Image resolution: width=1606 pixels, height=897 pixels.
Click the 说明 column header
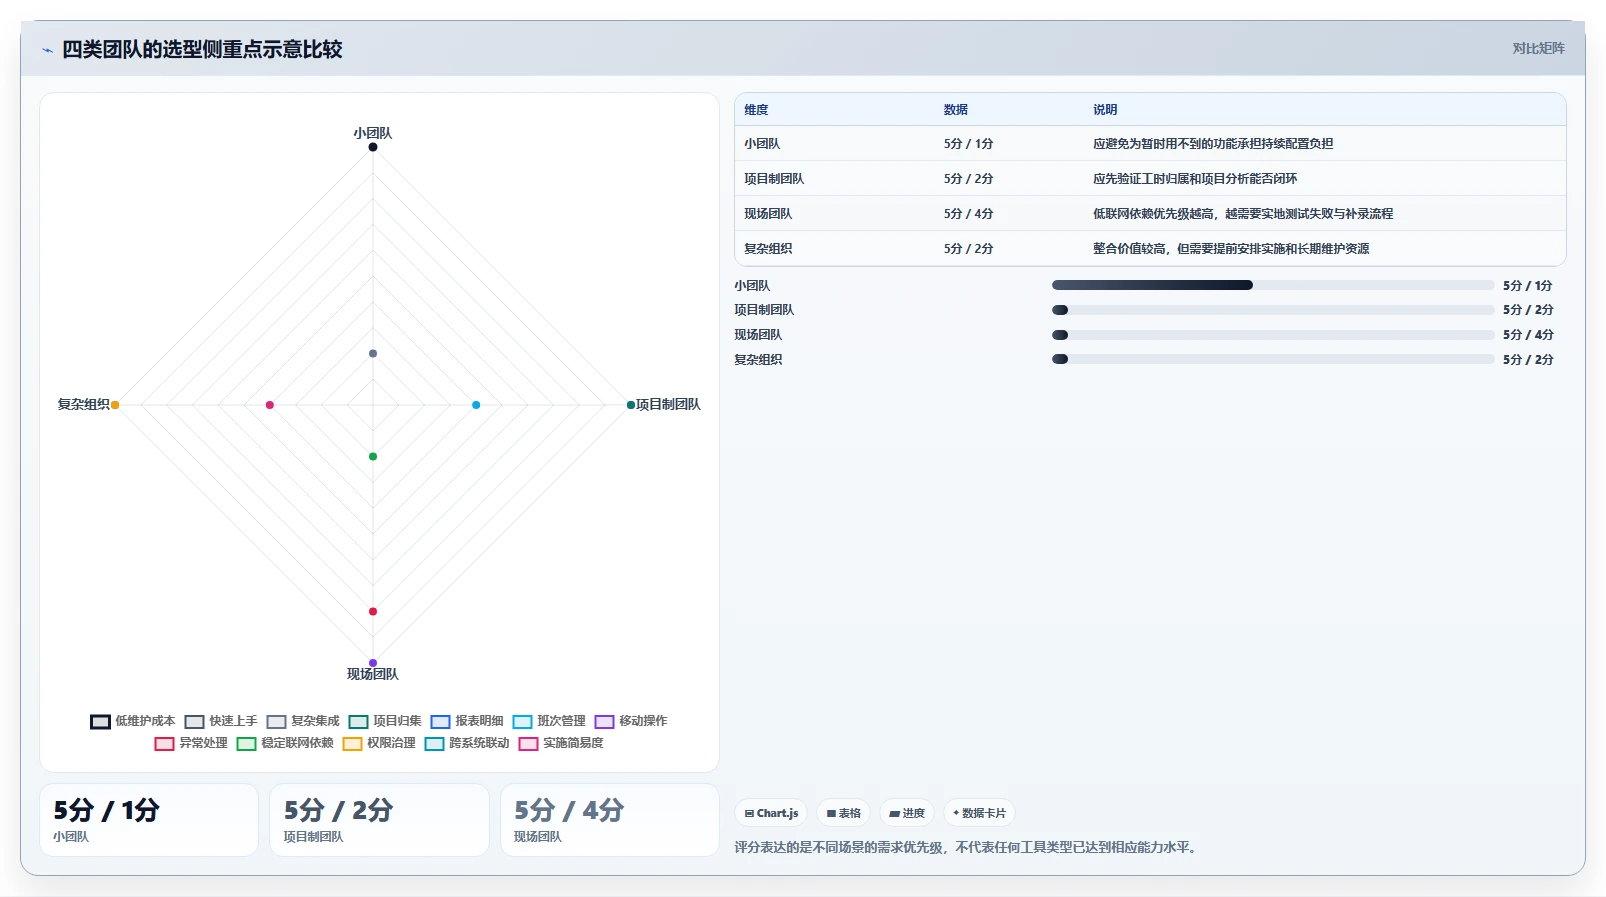pyautogui.click(x=1105, y=110)
